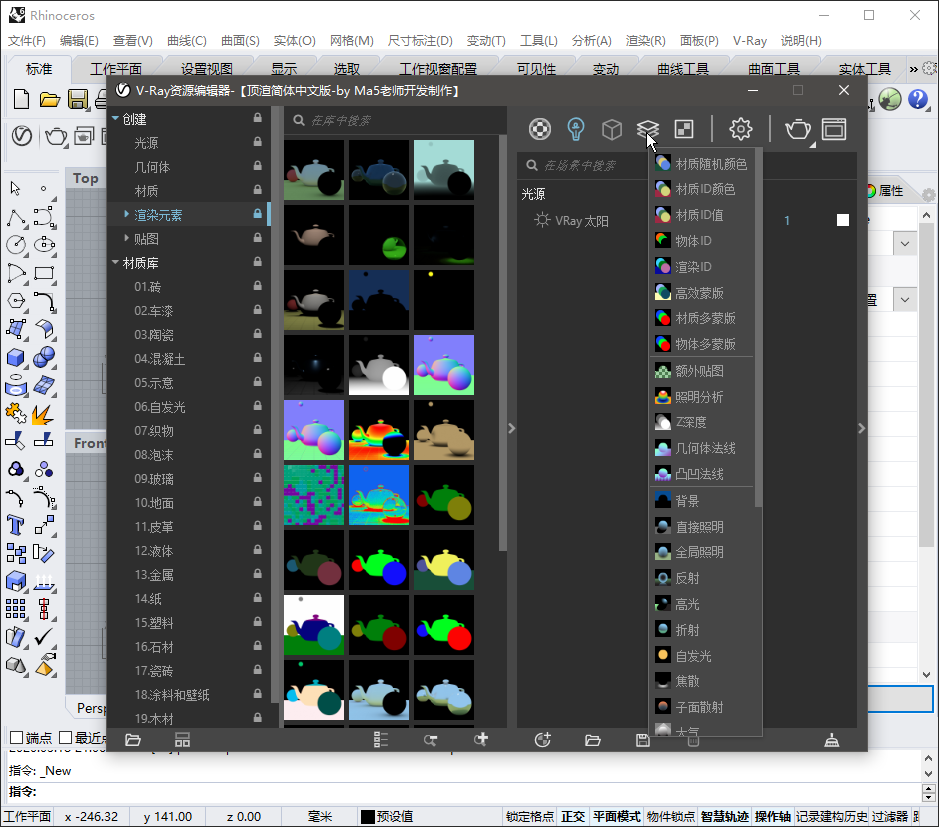Open the upper dropdown in properties panel
This screenshot has height=827, width=939.
click(905, 244)
